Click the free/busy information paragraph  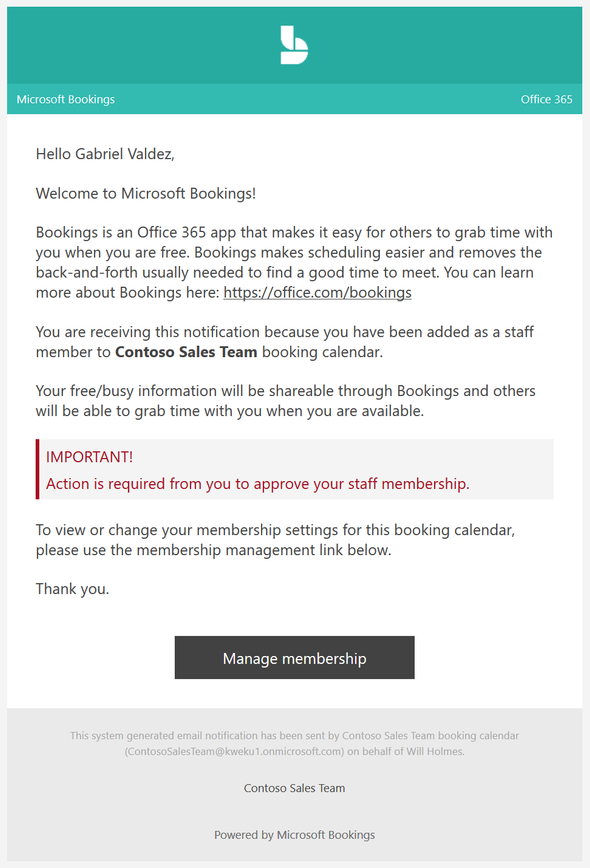[x=286, y=401]
